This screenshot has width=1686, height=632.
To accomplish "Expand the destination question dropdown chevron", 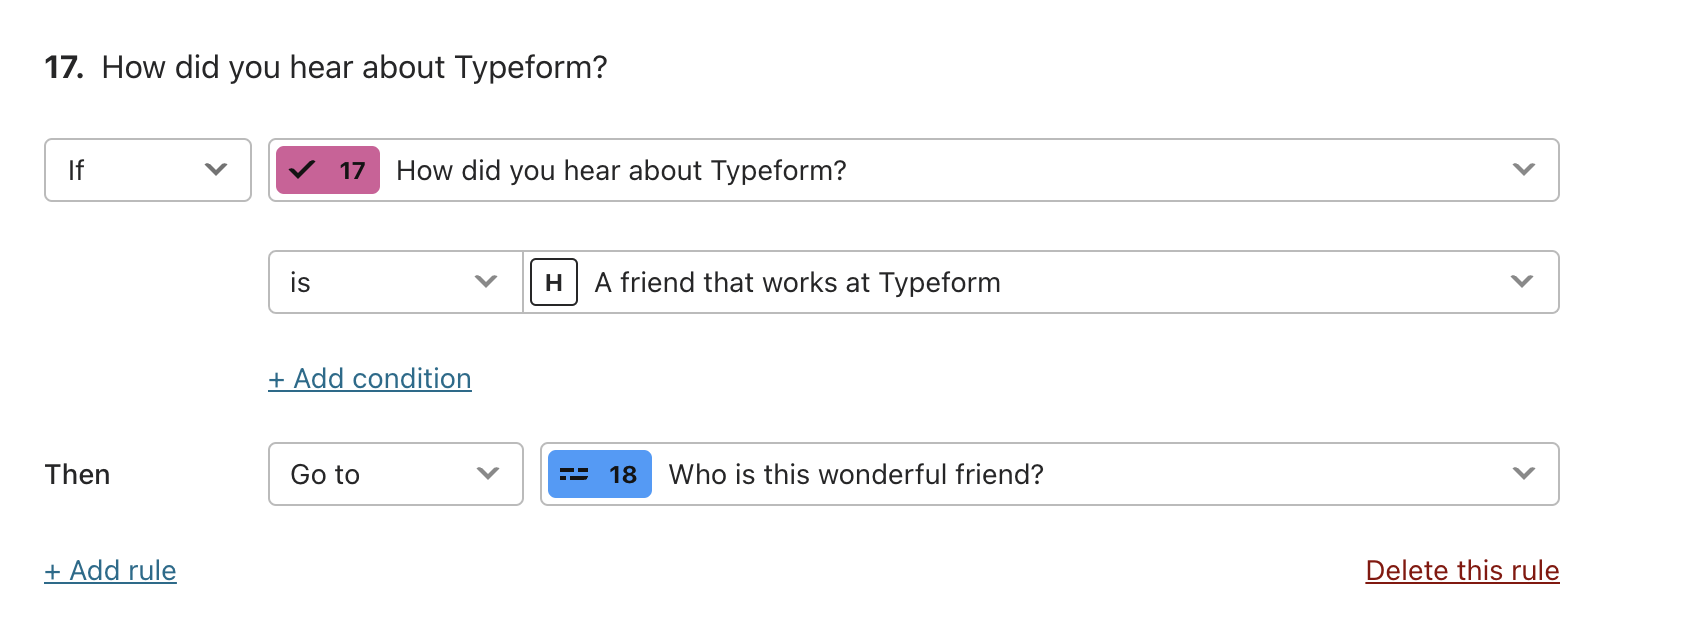I will pos(1524,474).
